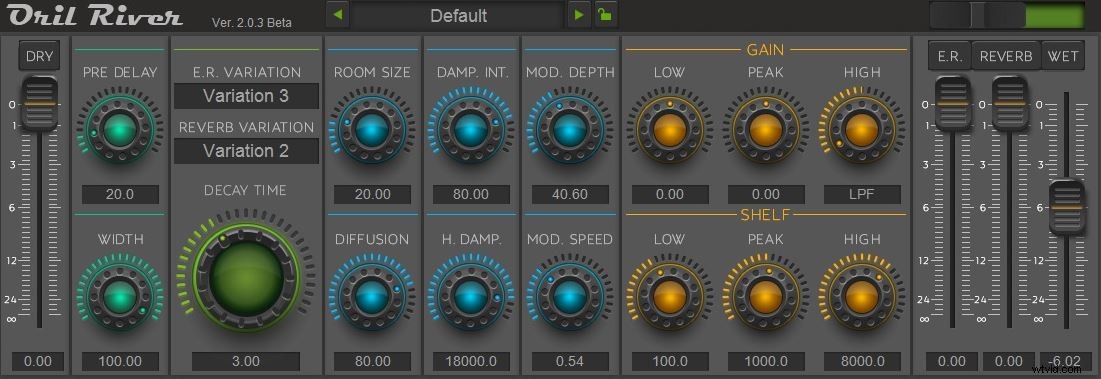Click the Shelf Low value field 100.0
The width and height of the screenshot is (1101, 379).
(670, 361)
